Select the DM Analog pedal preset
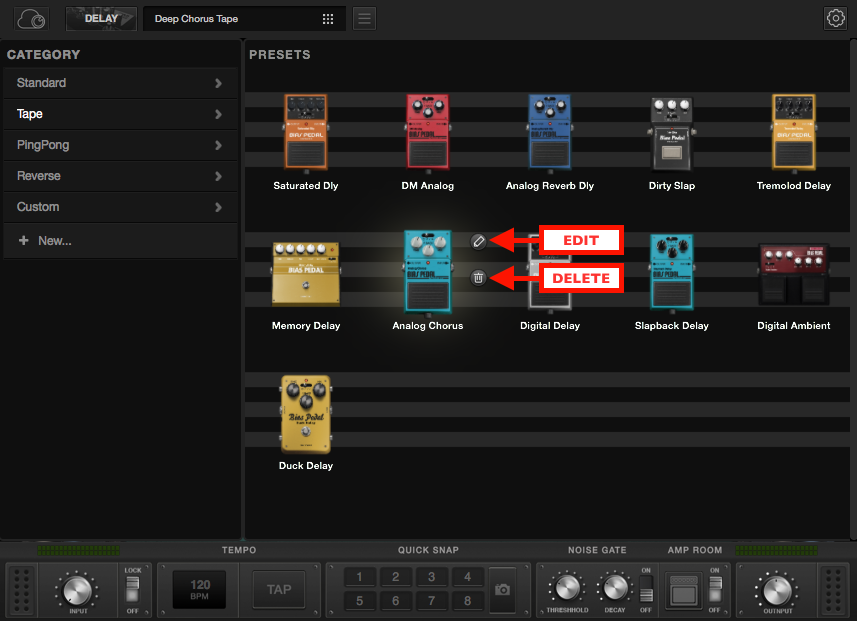This screenshot has width=857, height=621. (x=428, y=132)
